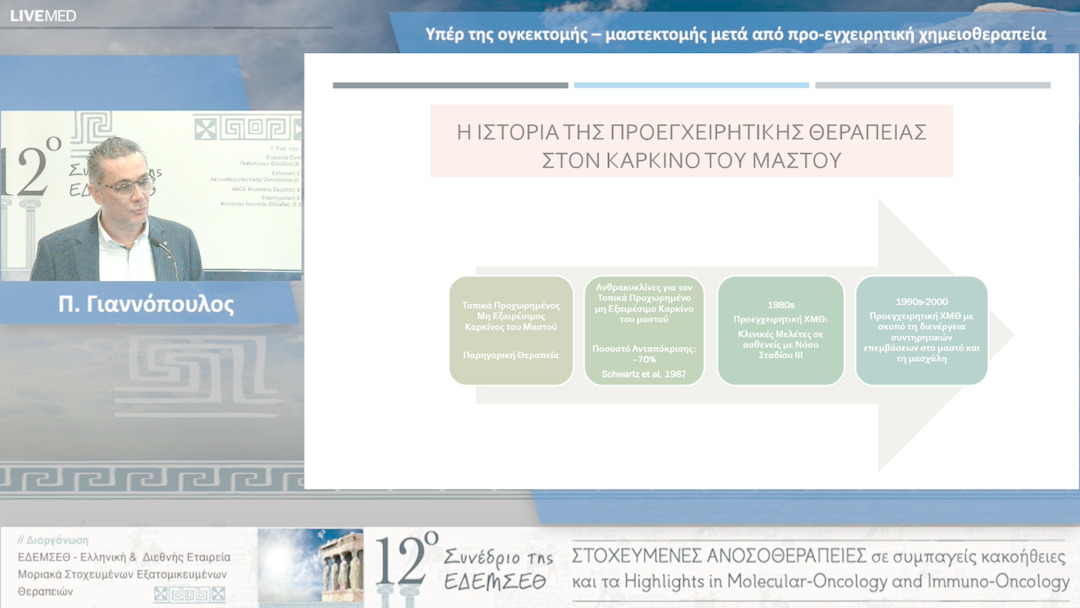This screenshot has width=1080, height=608.
Task: Select the 'Παρηγορική Θεραπεία' timeline box
Action: [x=510, y=330]
